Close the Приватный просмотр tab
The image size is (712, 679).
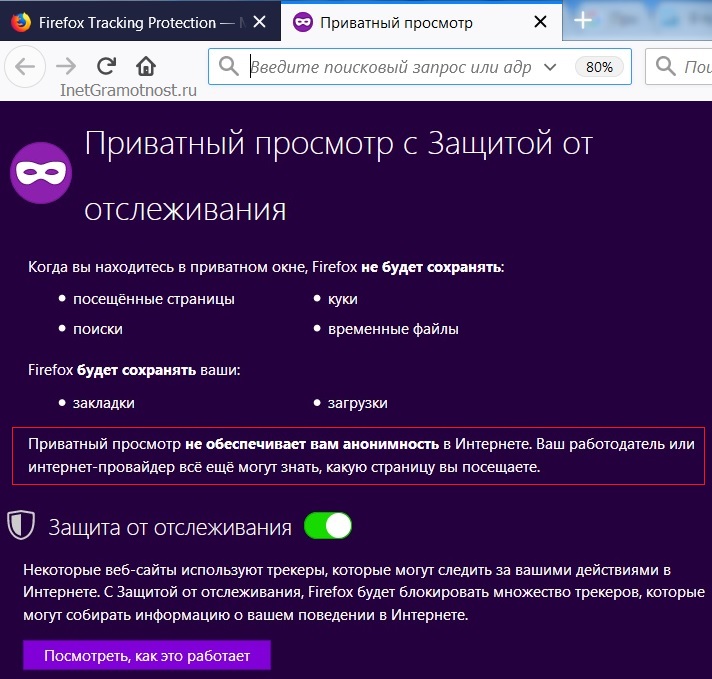540,21
